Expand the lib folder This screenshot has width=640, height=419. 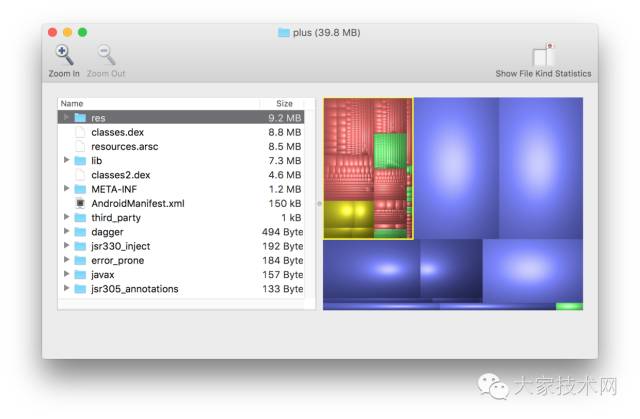click(66, 160)
